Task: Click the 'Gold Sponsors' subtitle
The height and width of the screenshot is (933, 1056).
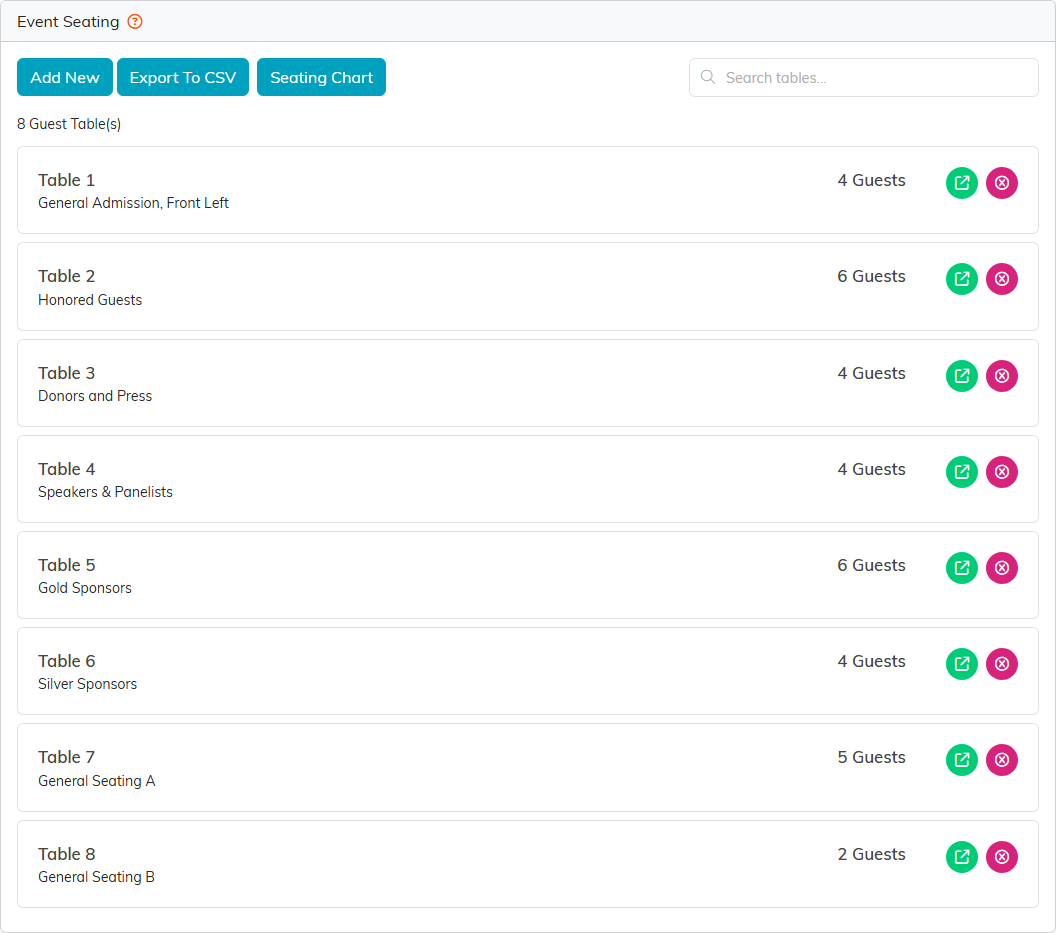Action: [x=85, y=588]
